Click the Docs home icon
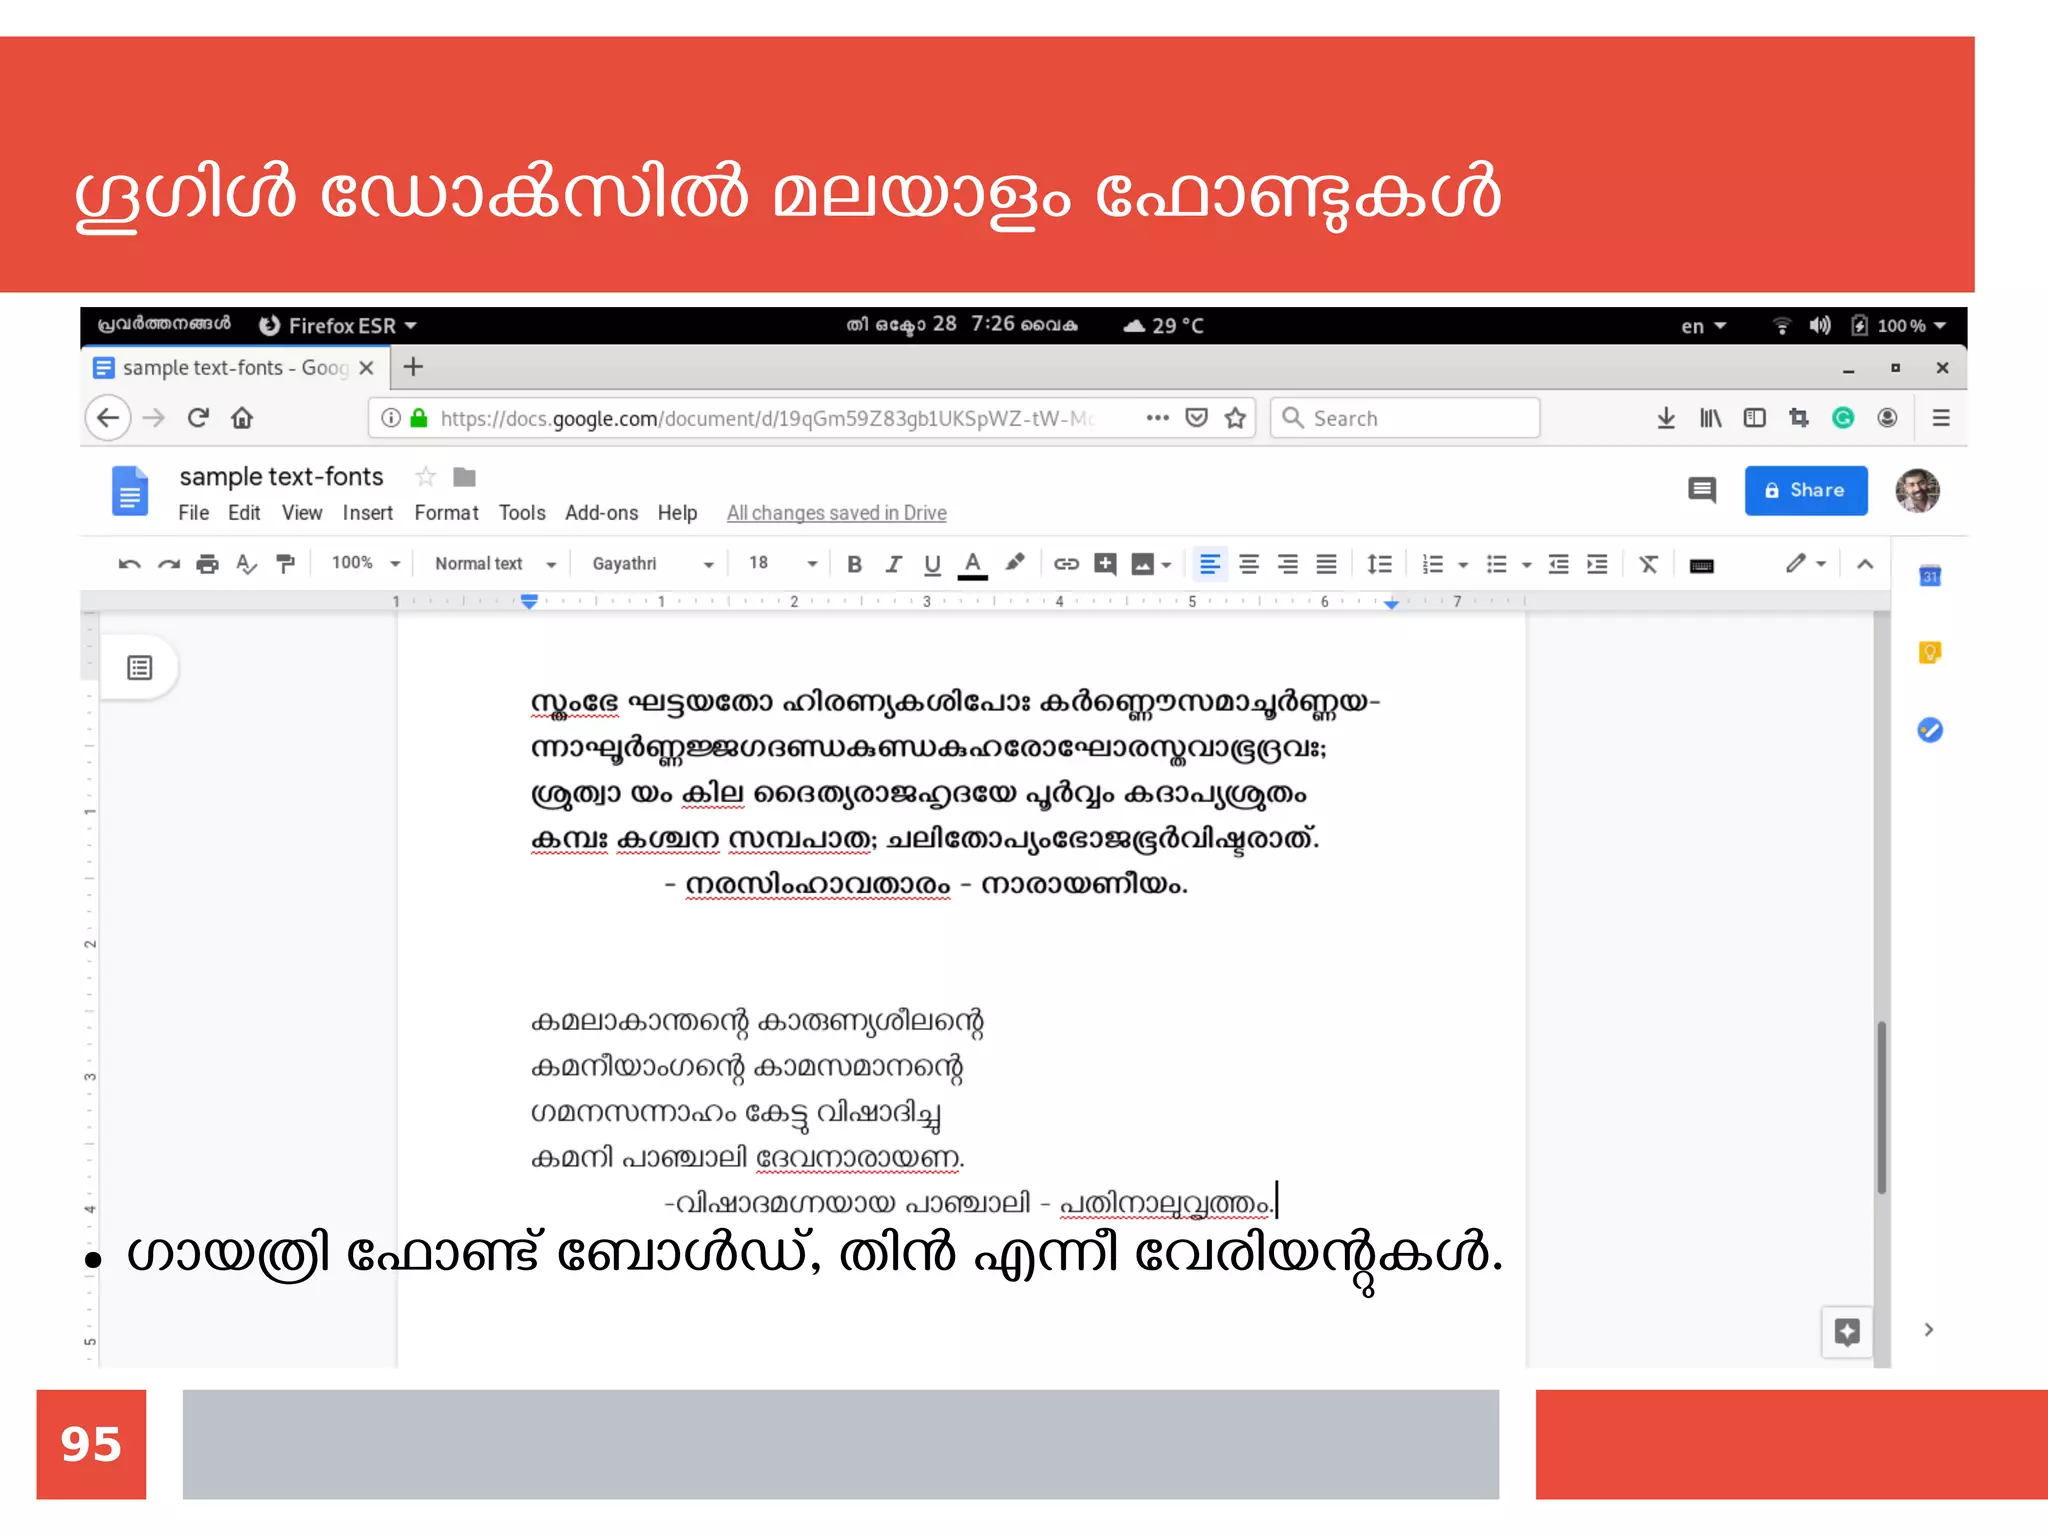The width and height of the screenshot is (2048, 1536). coord(130,490)
